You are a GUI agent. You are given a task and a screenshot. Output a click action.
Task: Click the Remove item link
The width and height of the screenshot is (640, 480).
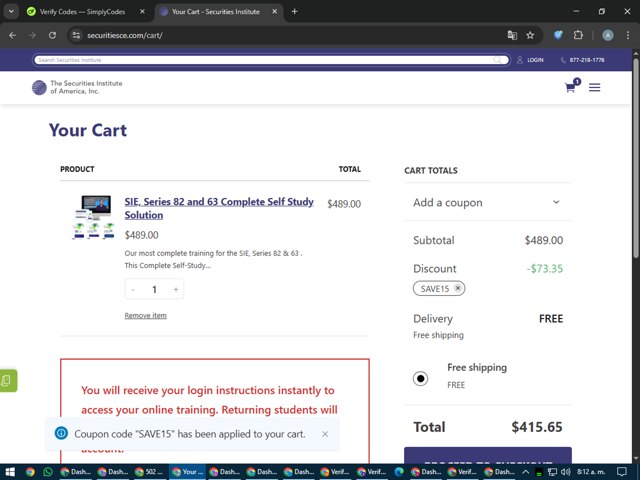[145, 316]
